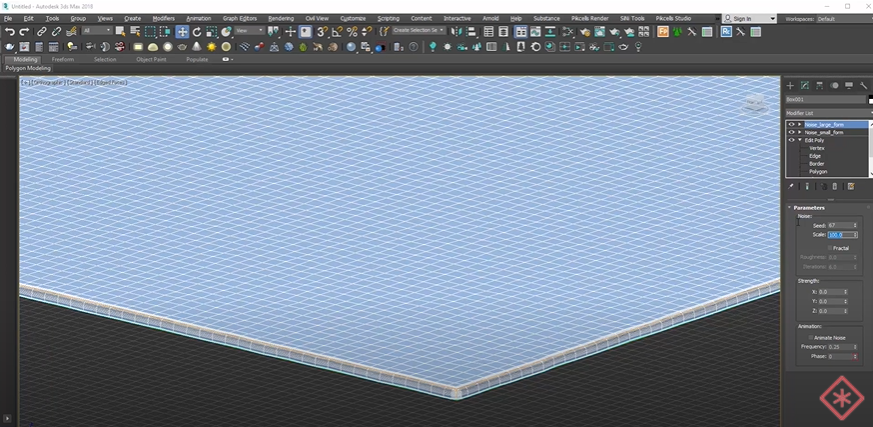The image size is (873, 427).
Task: Open the Modify panel tab icon
Action: pyautogui.click(x=804, y=86)
